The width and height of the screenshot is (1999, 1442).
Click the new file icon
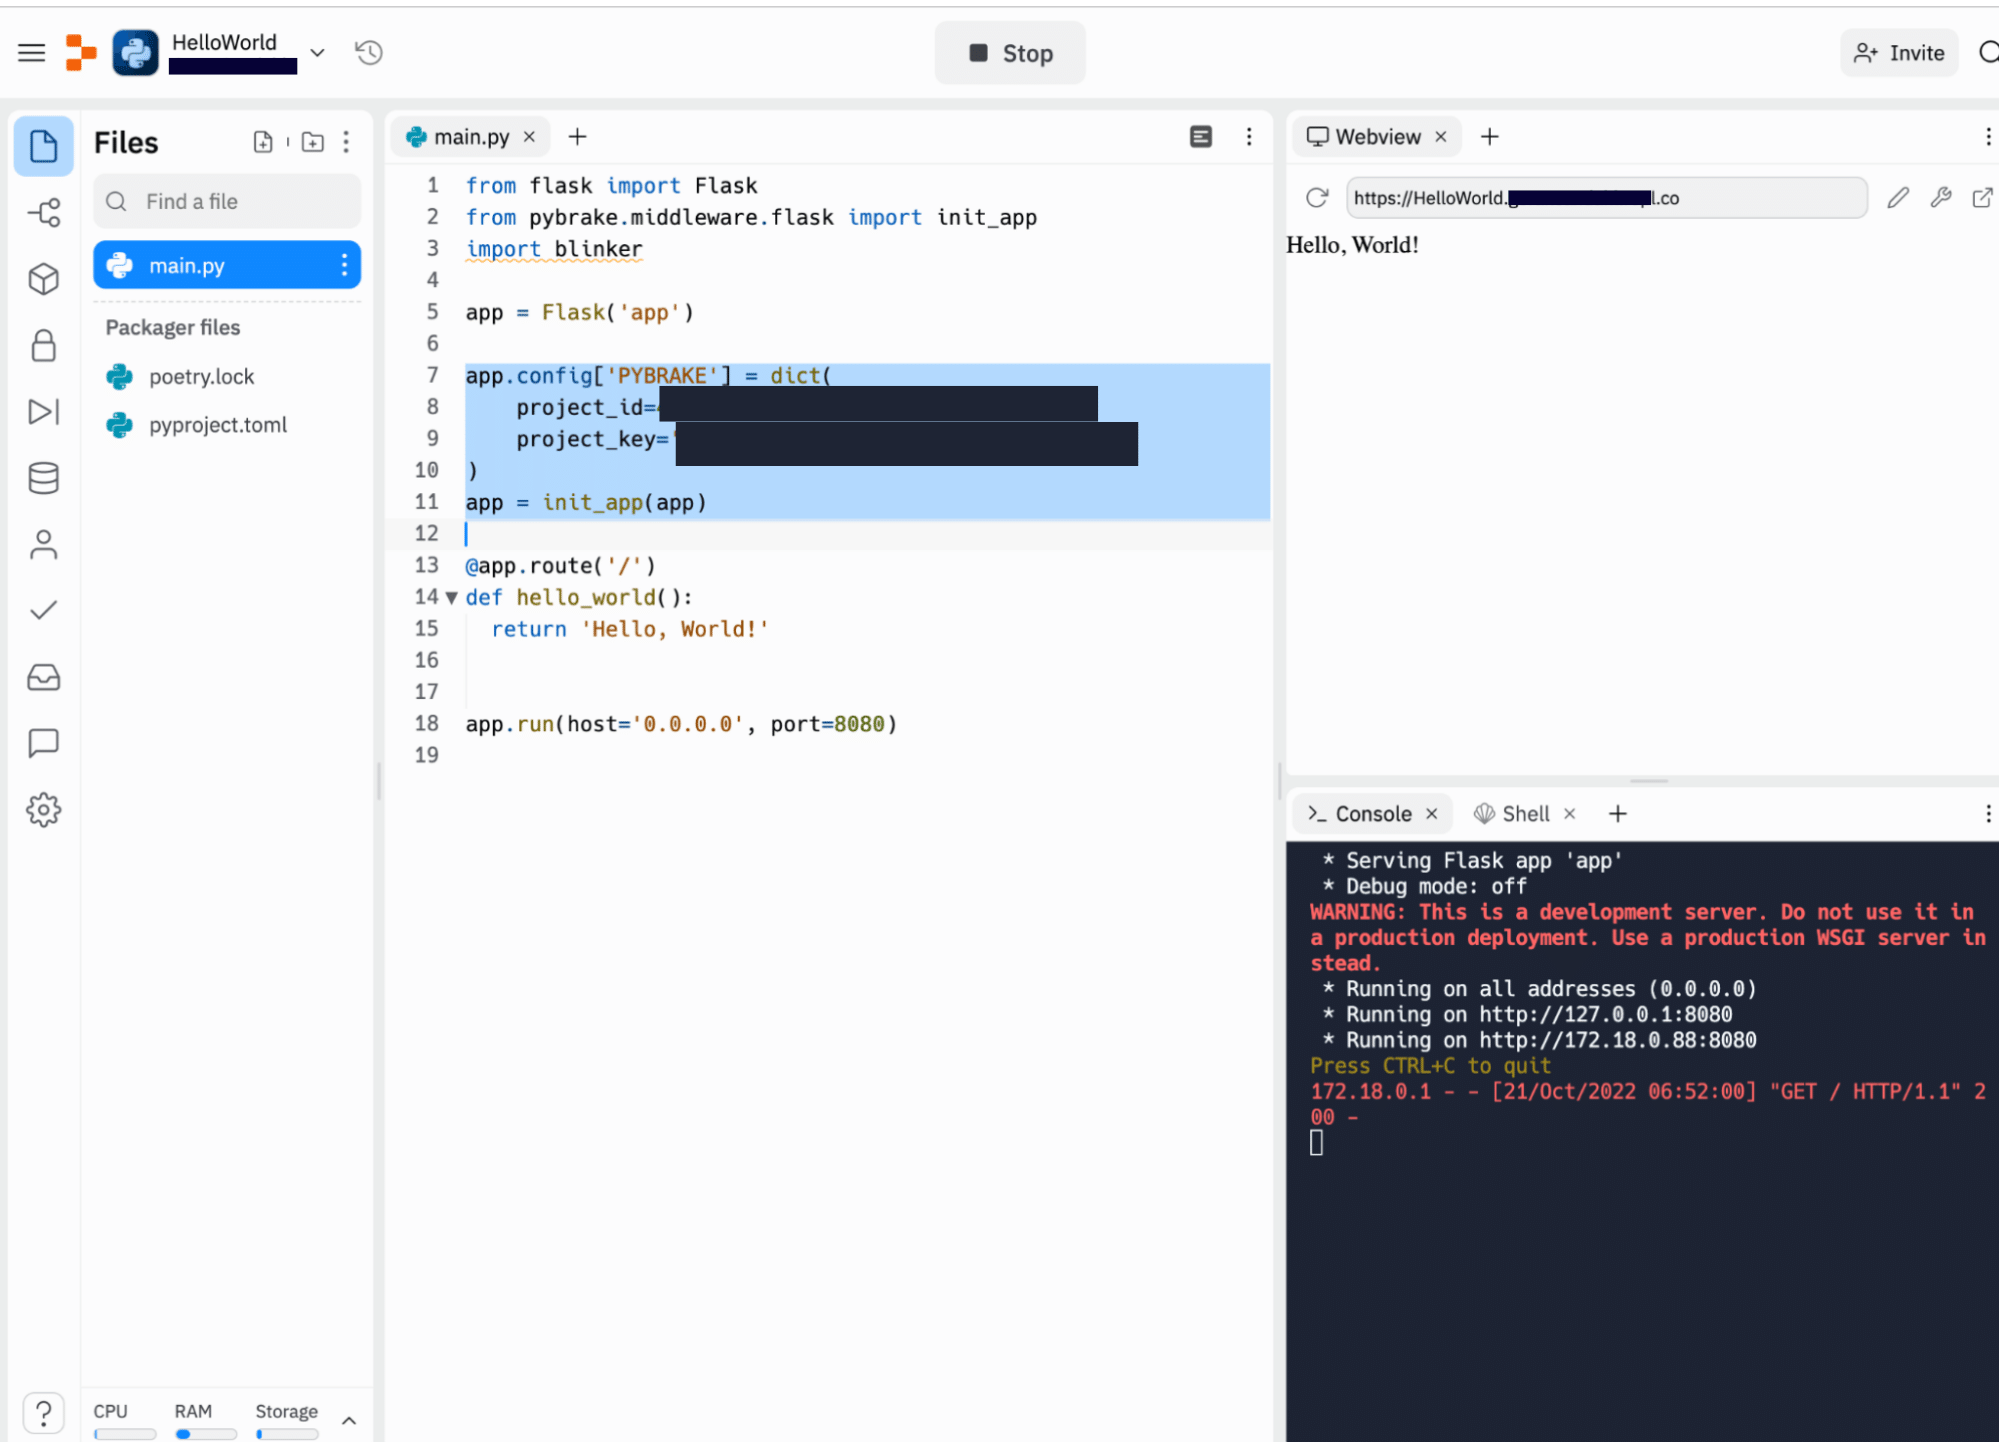(x=263, y=142)
